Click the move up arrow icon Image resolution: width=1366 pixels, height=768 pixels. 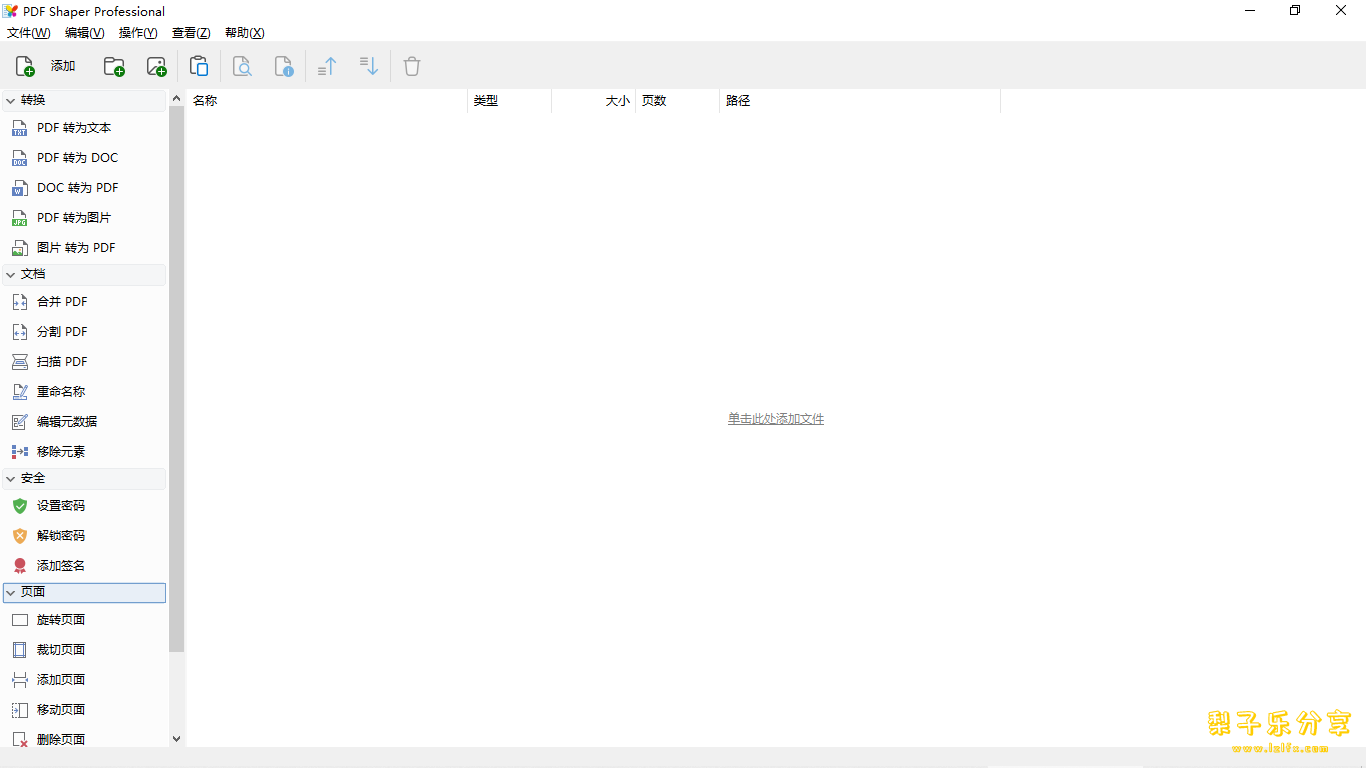click(327, 66)
